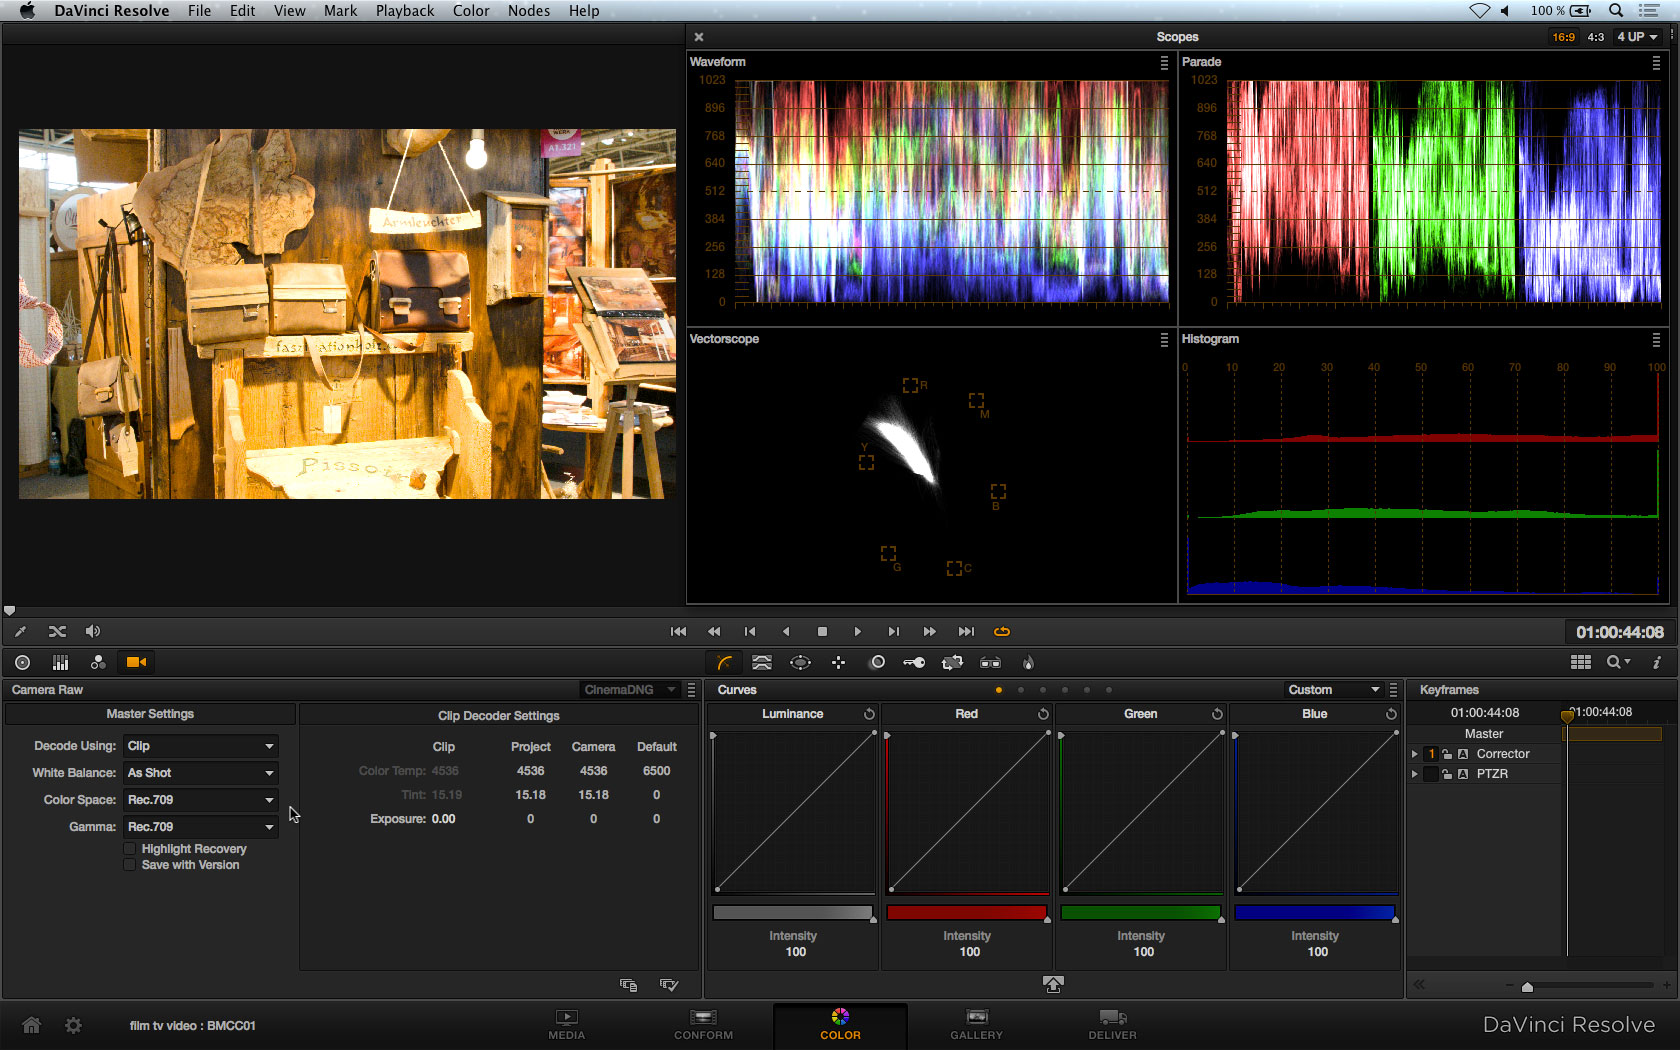Open the Decode Using dropdown

[x=200, y=746]
